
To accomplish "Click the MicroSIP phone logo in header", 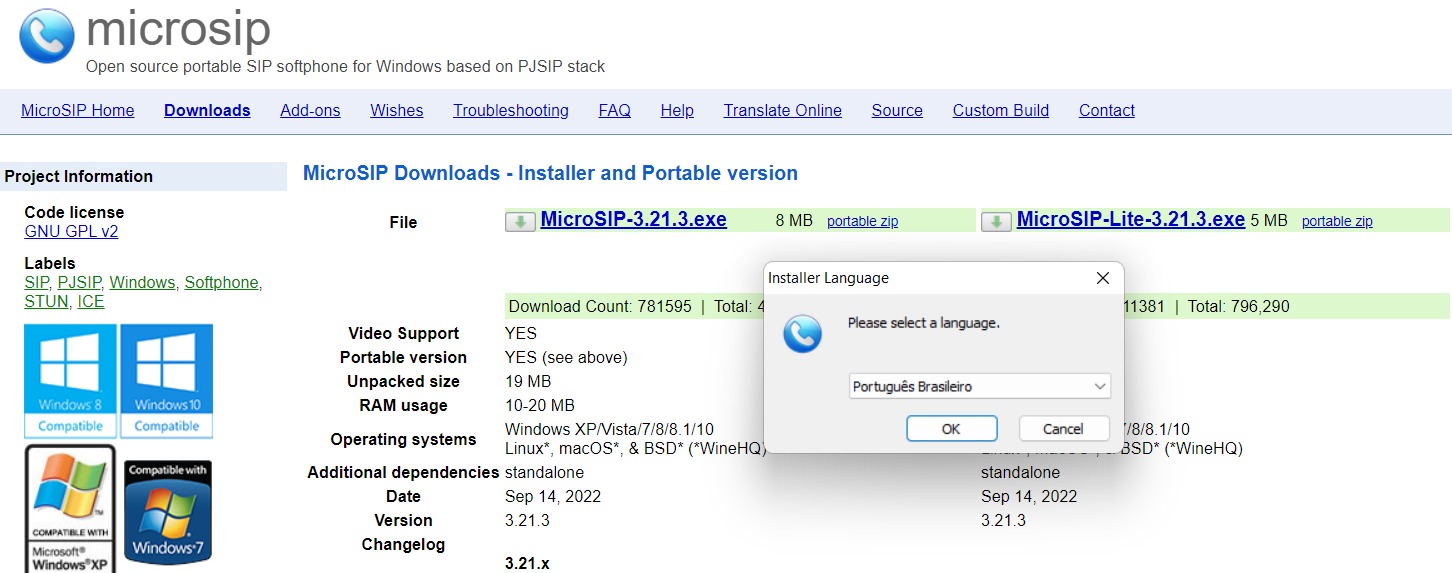I will click(47, 37).
